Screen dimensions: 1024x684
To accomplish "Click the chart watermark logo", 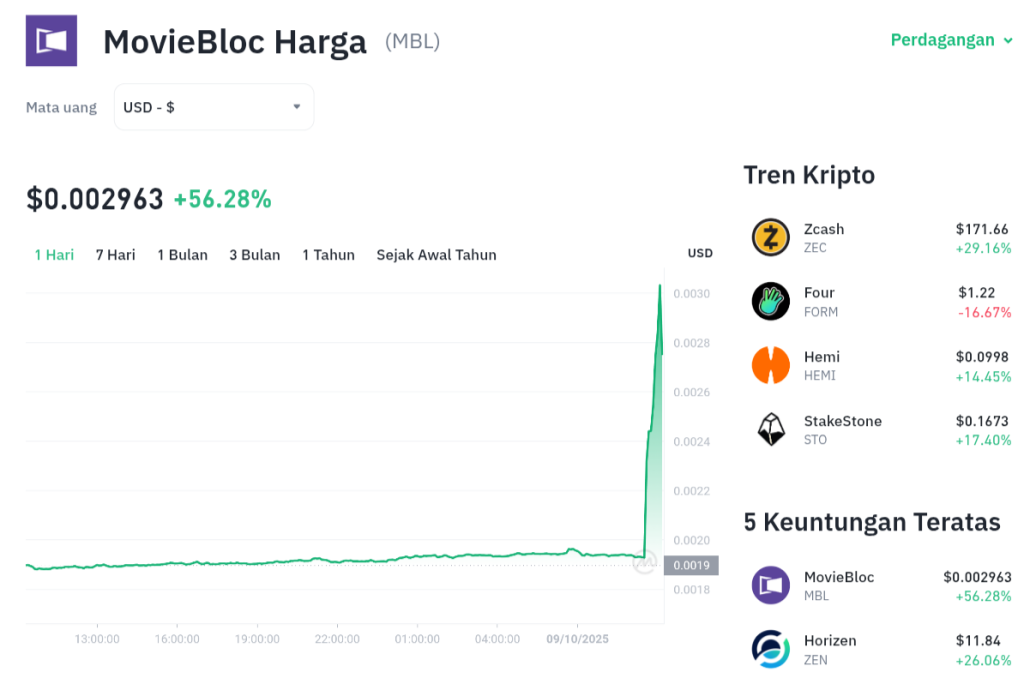I will click(x=645, y=564).
